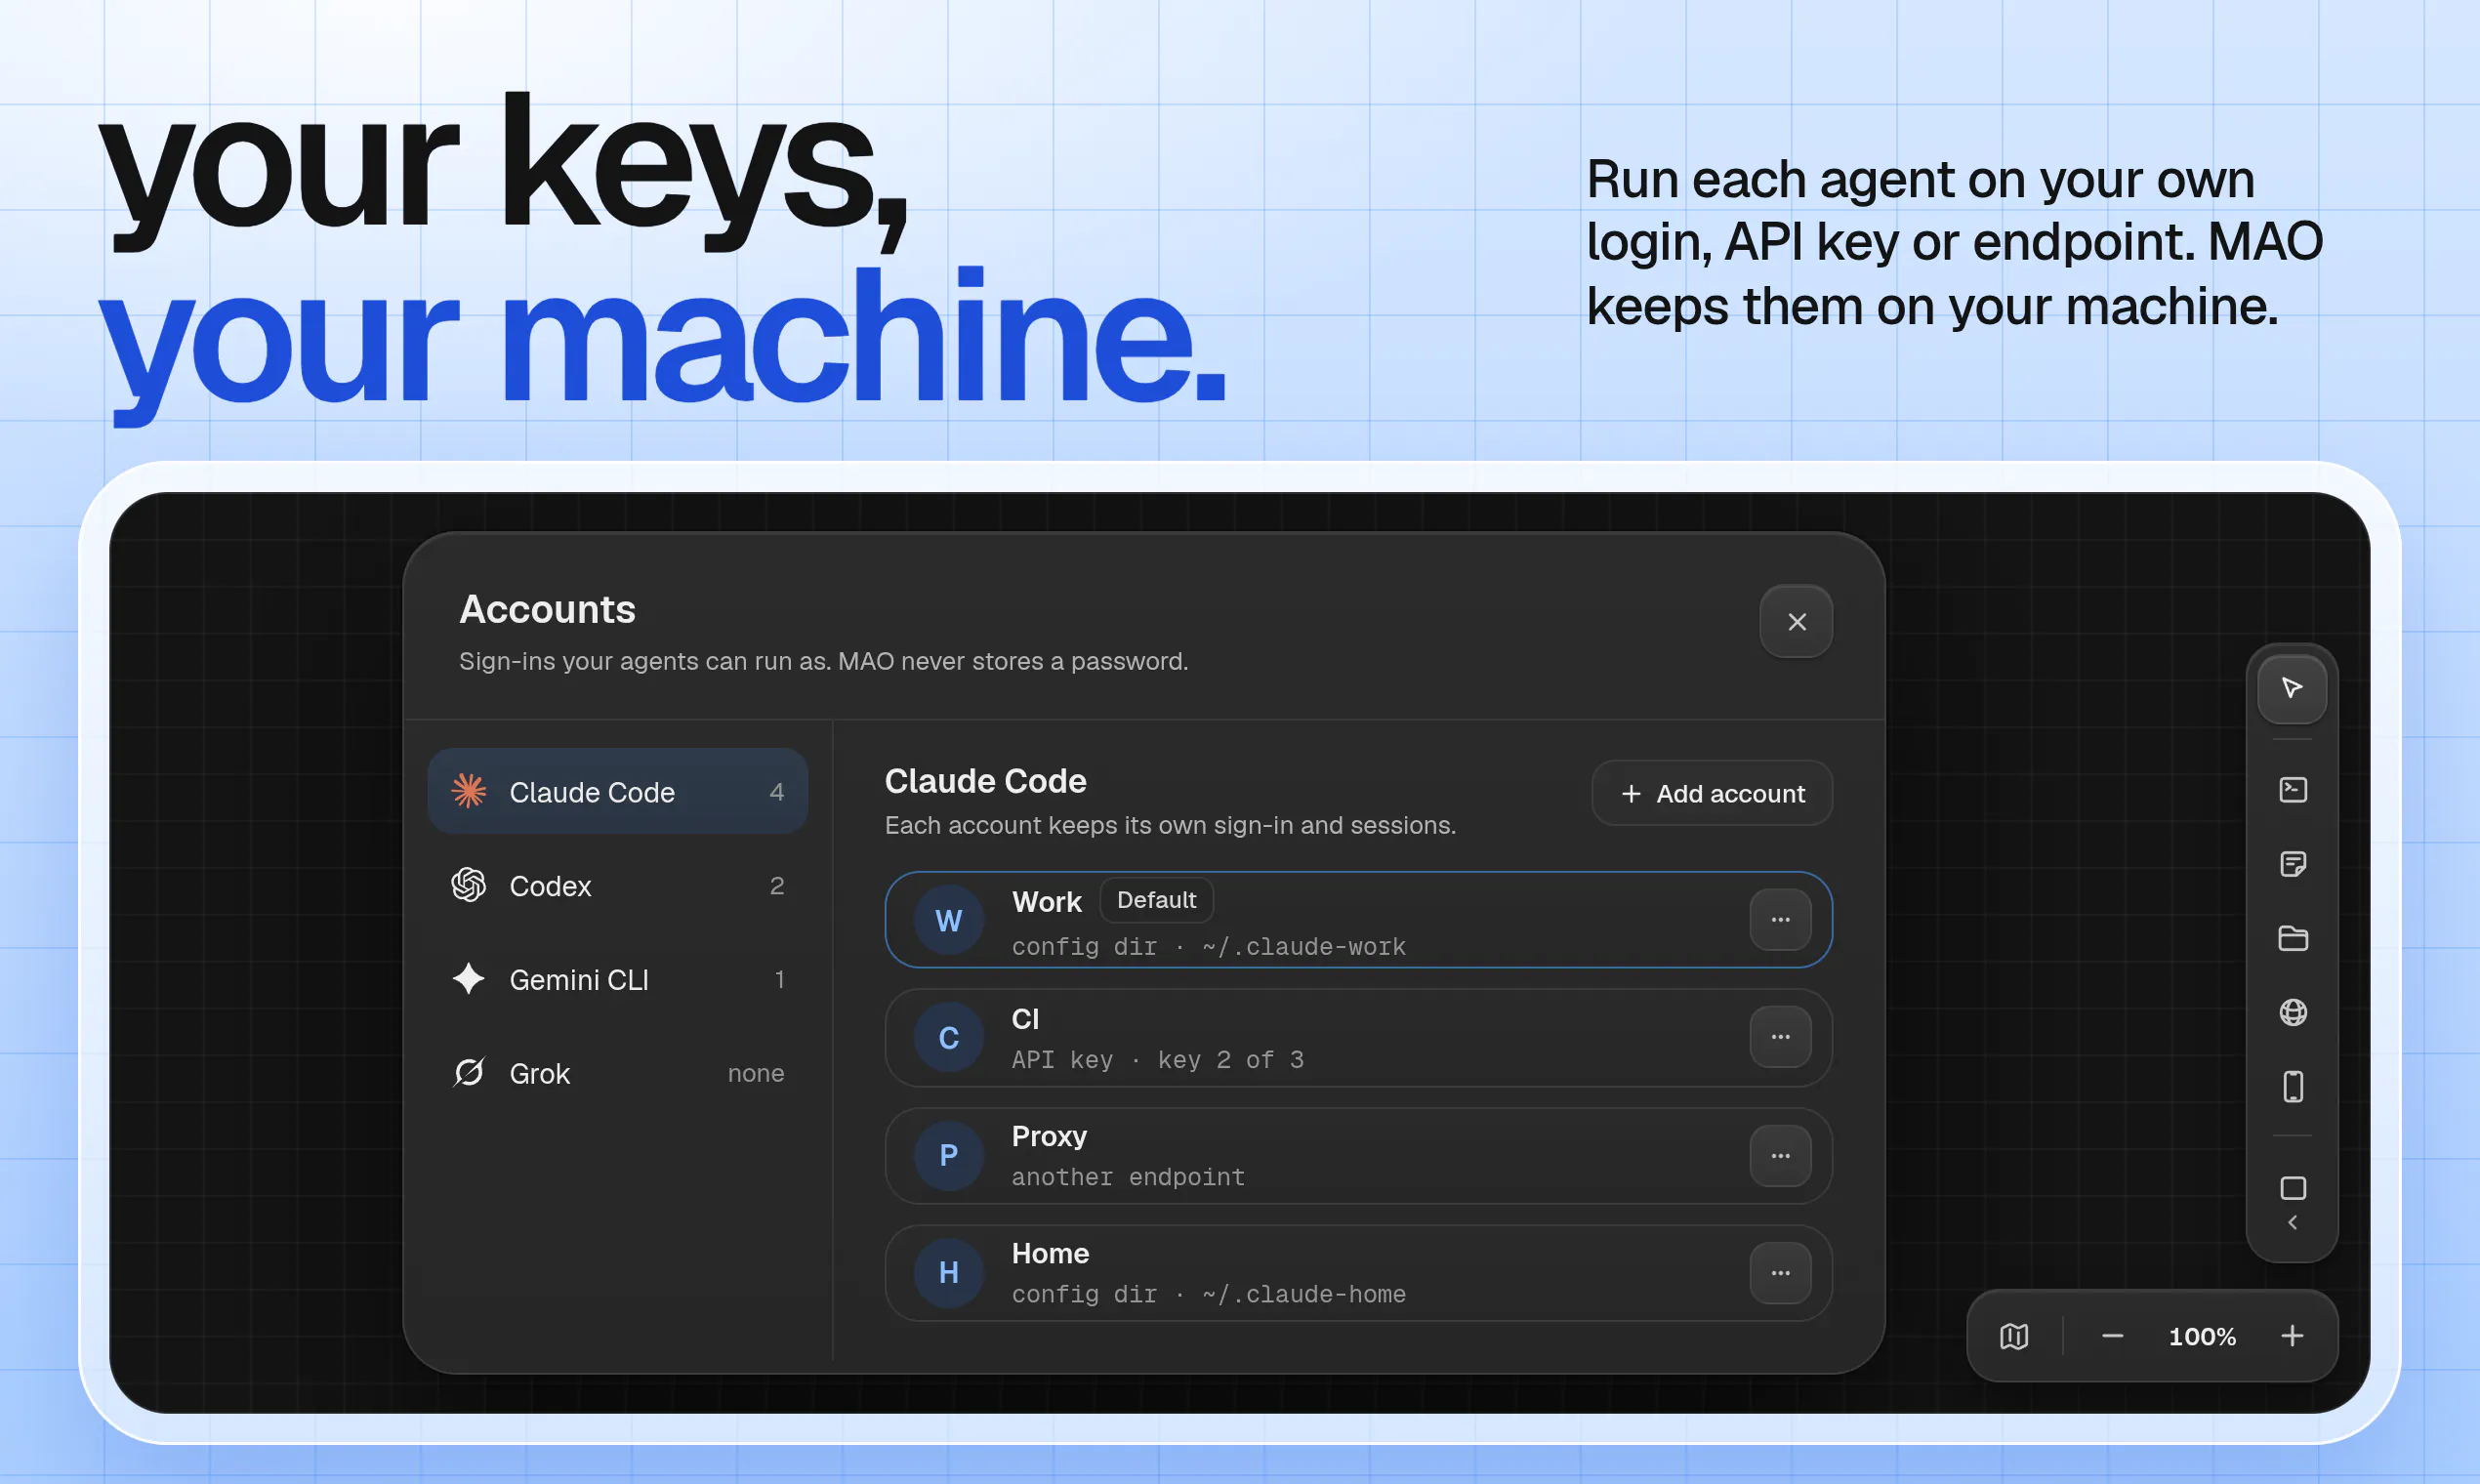Viewport: 2480px width, 1484px height.
Task: Collapse the toolbar with the chevron
Action: (2293, 1222)
